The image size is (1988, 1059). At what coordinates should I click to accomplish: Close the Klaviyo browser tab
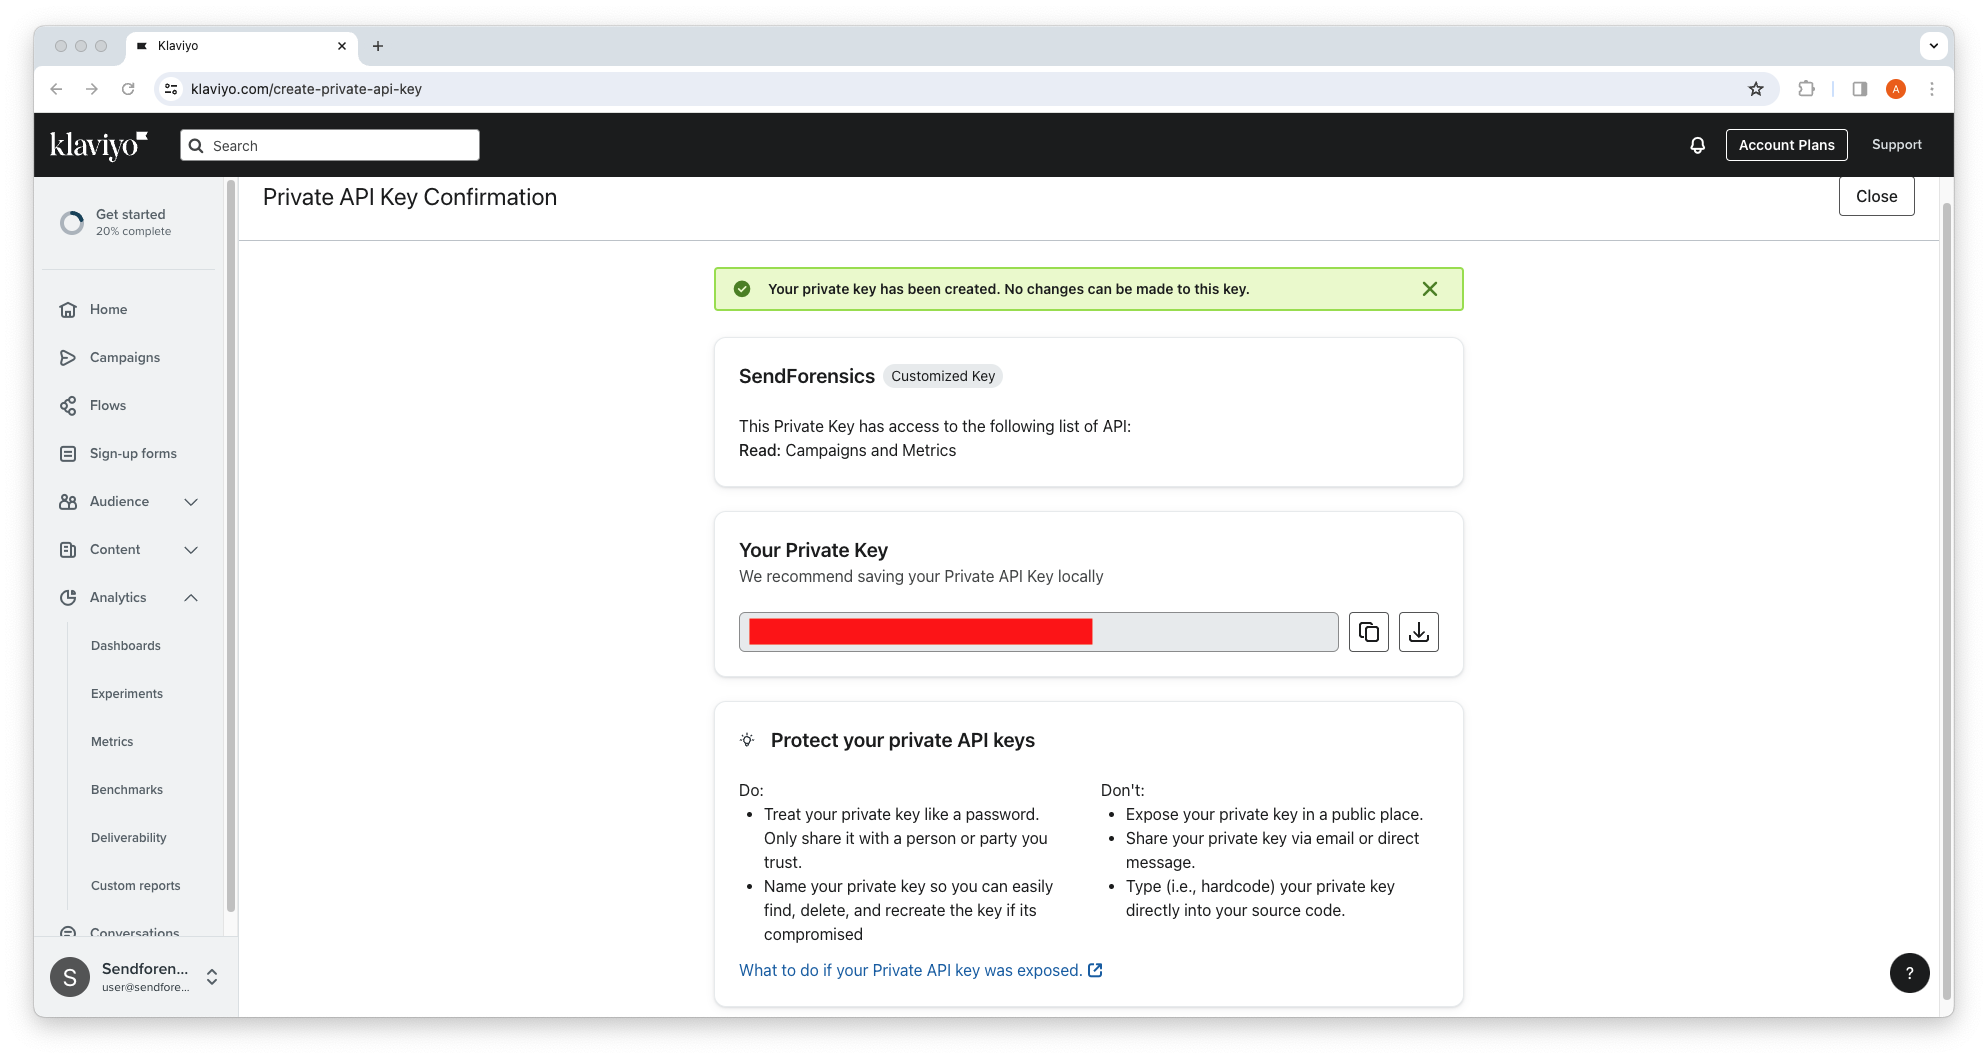click(x=342, y=46)
